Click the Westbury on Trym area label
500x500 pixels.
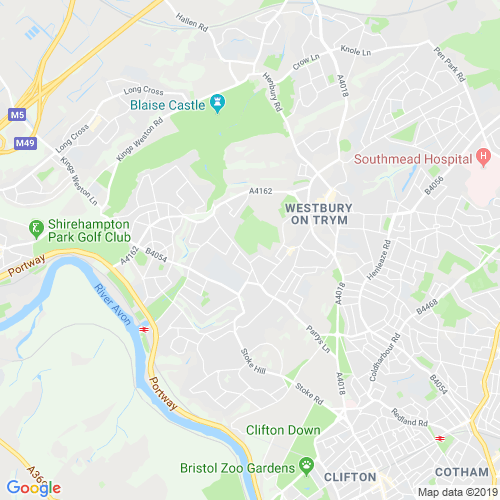tap(319, 214)
